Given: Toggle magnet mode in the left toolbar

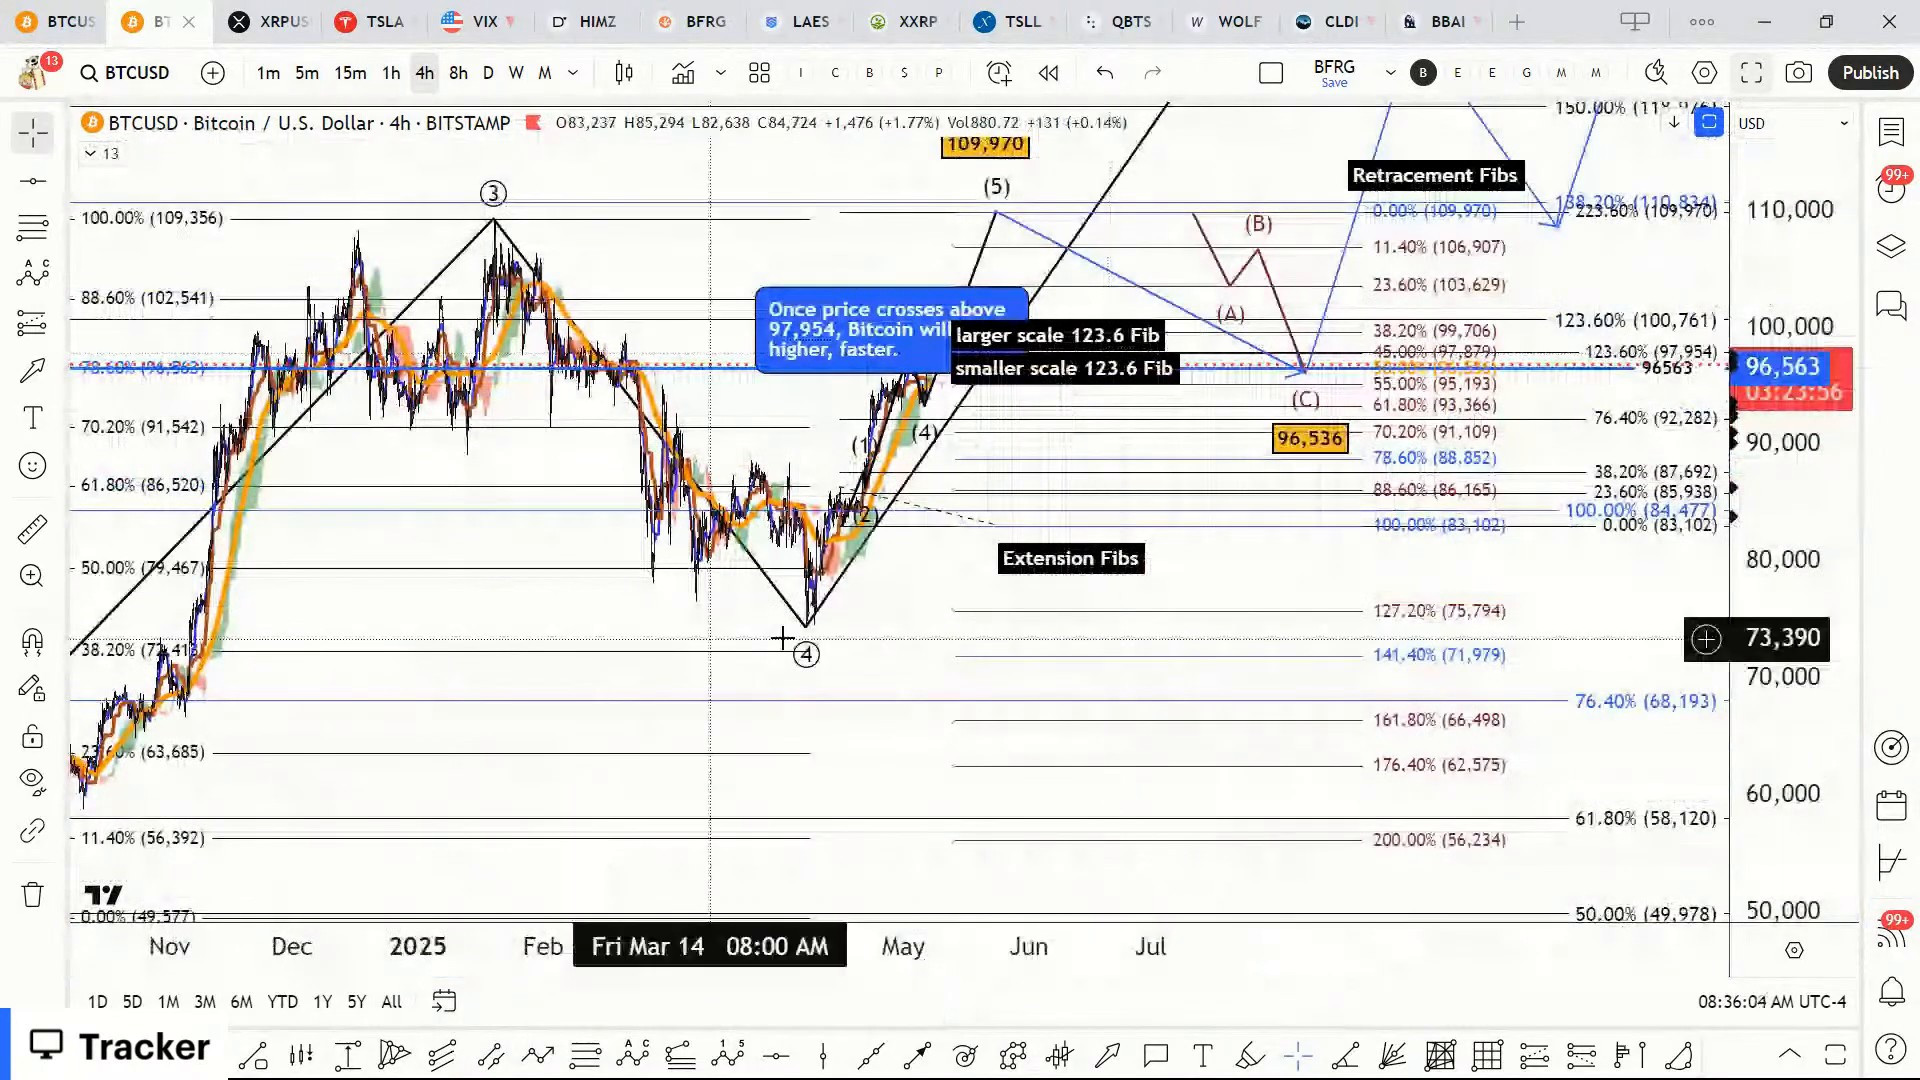Looking at the screenshot, I should (x=32, y=641).
